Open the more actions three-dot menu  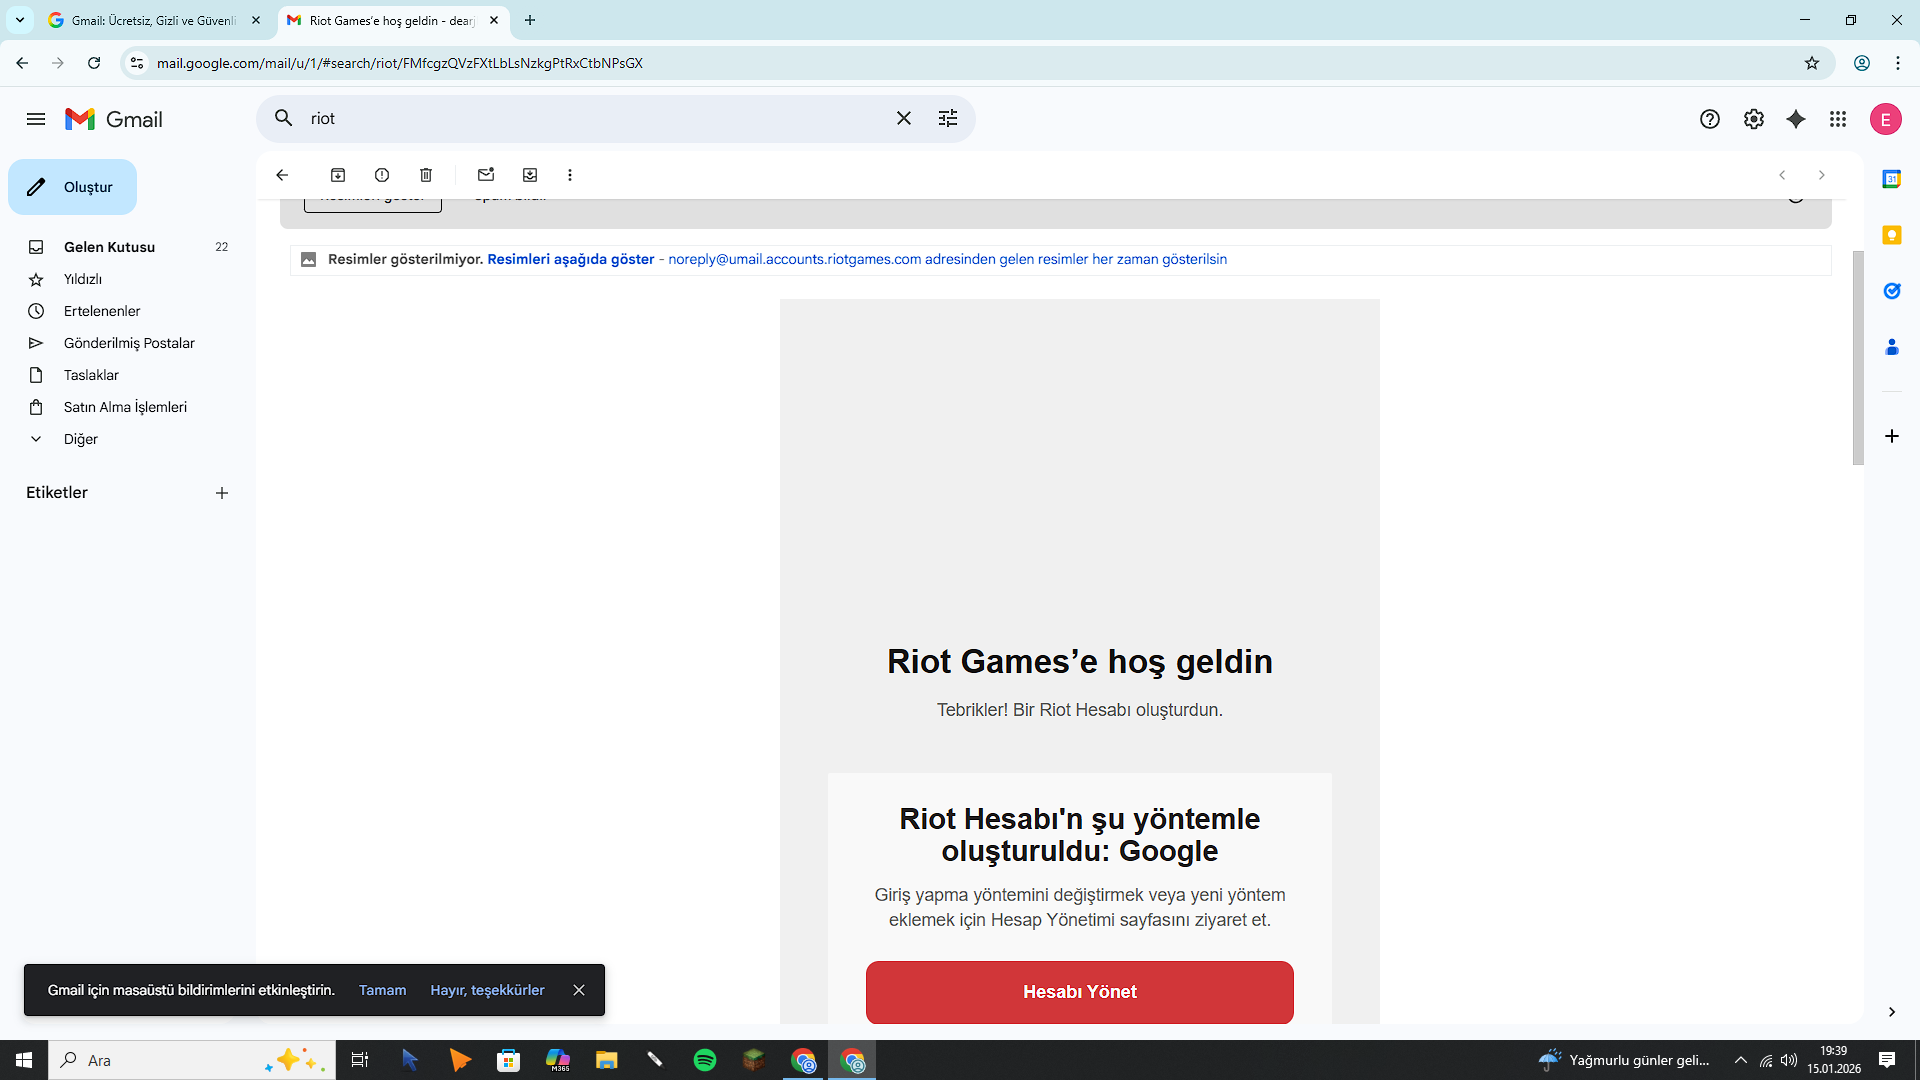point(570,175)
